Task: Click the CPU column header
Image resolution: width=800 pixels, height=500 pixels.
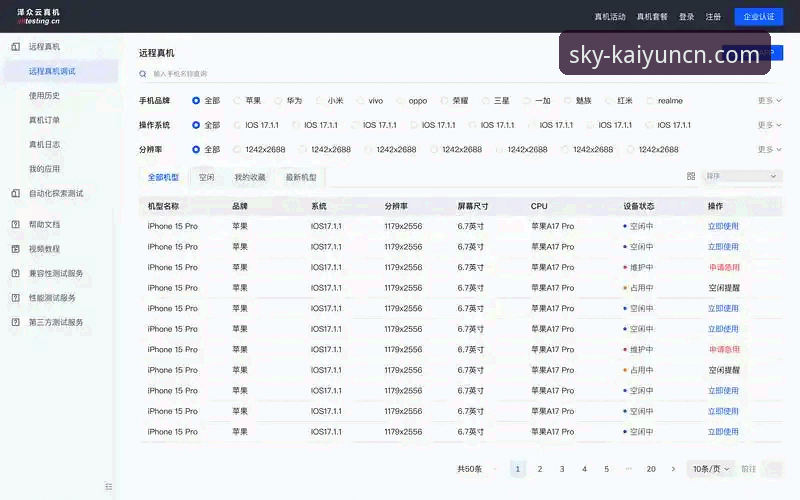Action: coord(539,206)
